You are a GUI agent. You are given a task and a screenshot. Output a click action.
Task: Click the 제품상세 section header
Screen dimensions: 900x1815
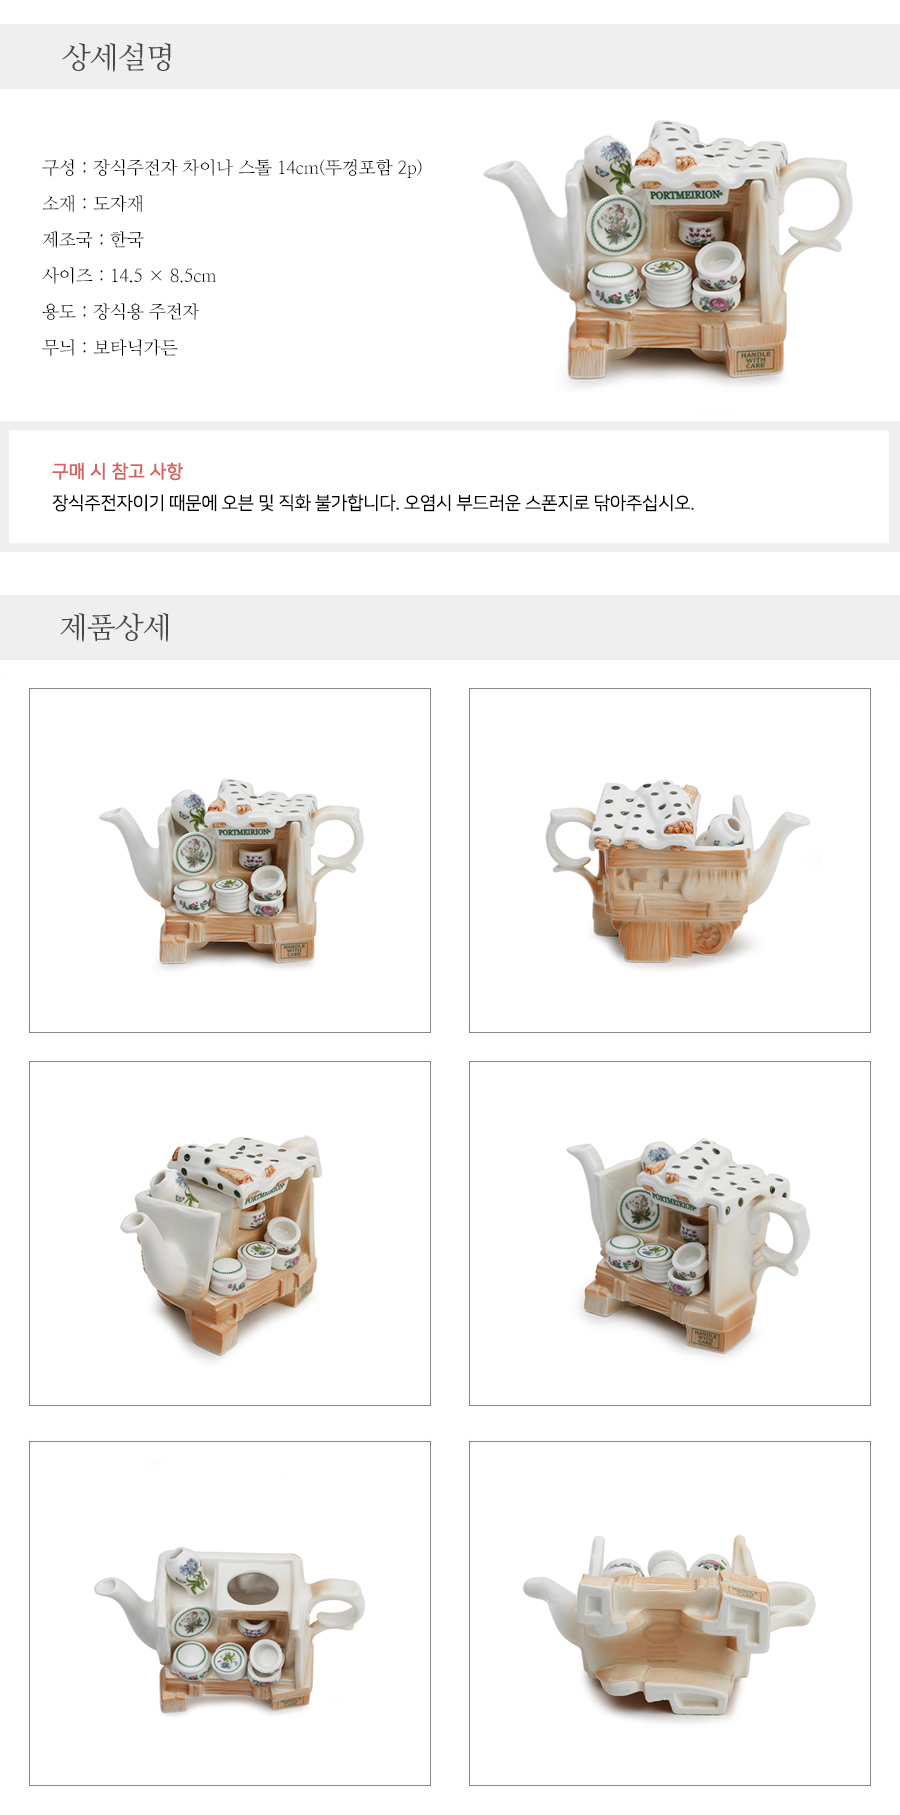tap(116, 627)
